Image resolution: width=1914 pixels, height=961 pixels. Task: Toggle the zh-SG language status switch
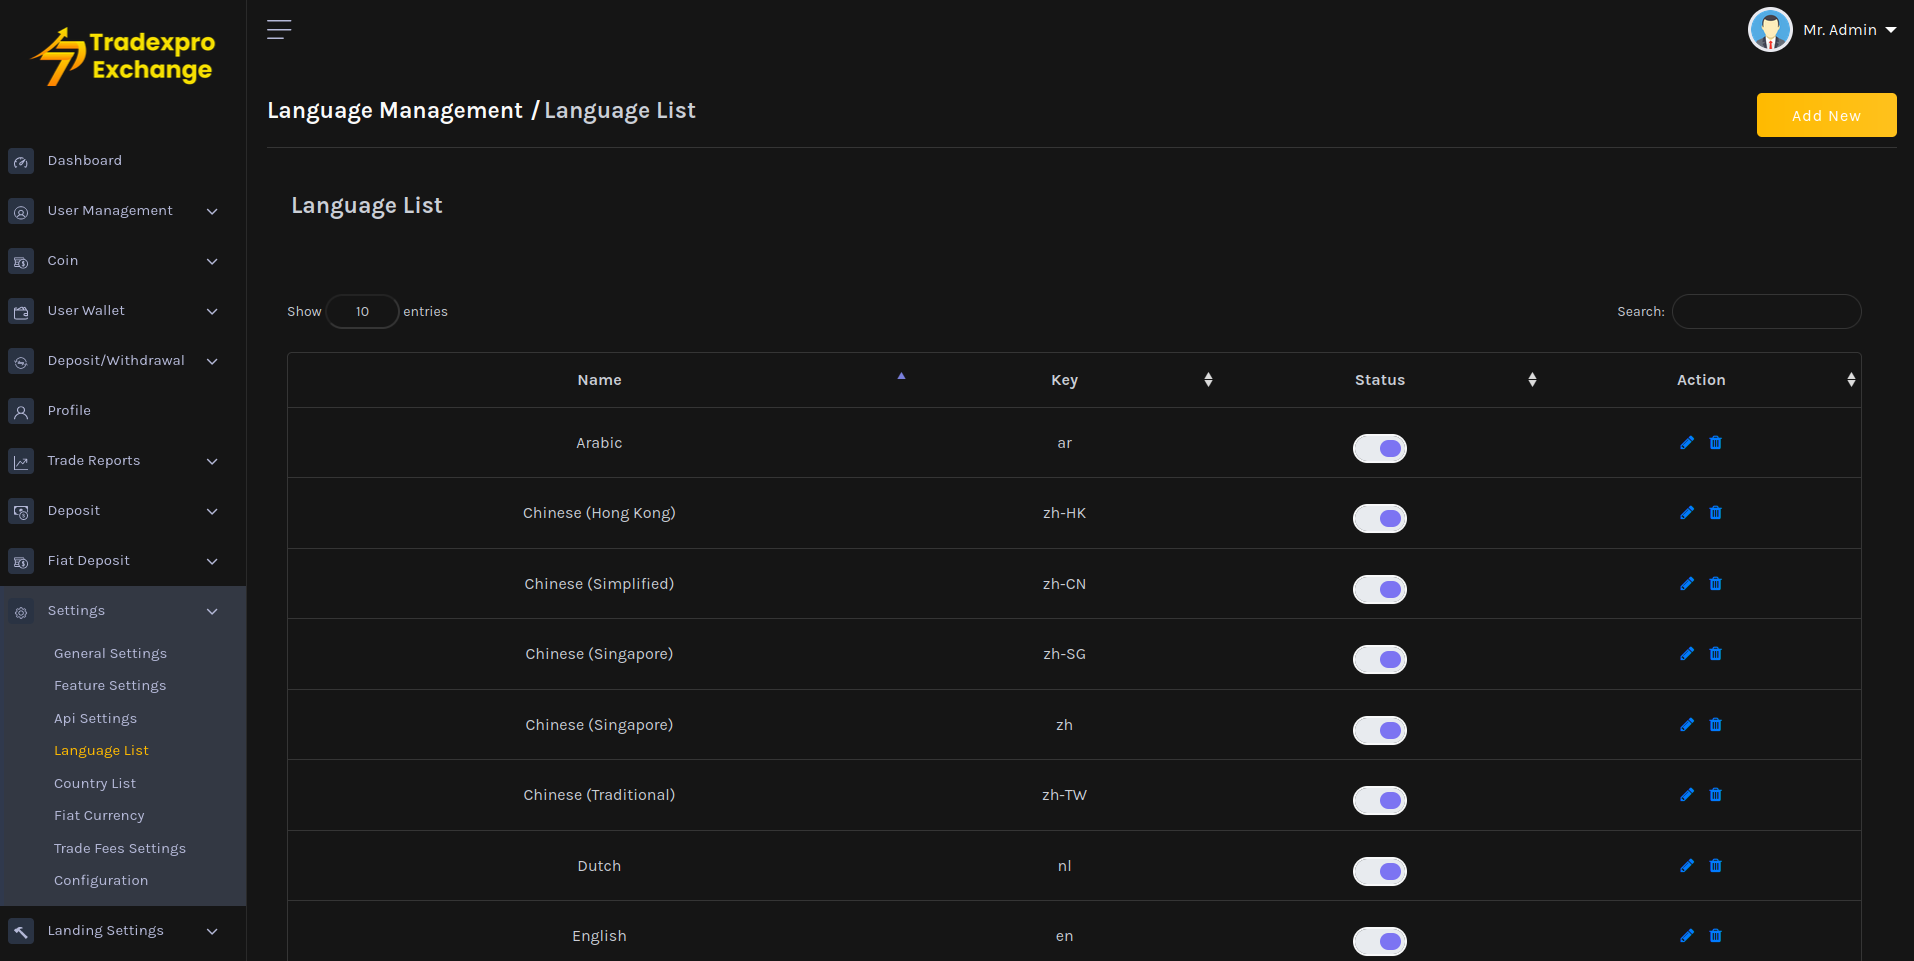tap(1379, 659)
